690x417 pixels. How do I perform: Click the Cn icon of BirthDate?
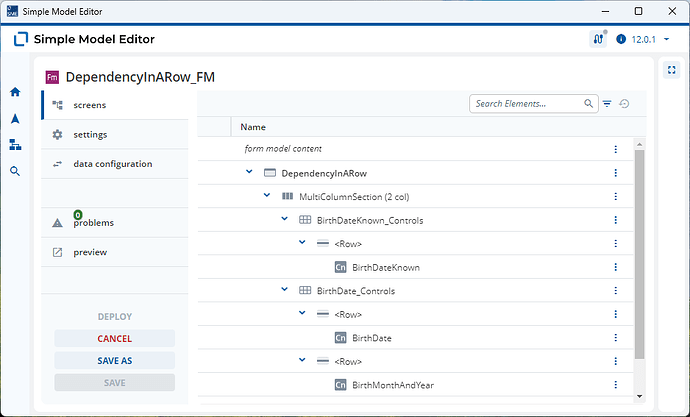coord(341,338)
